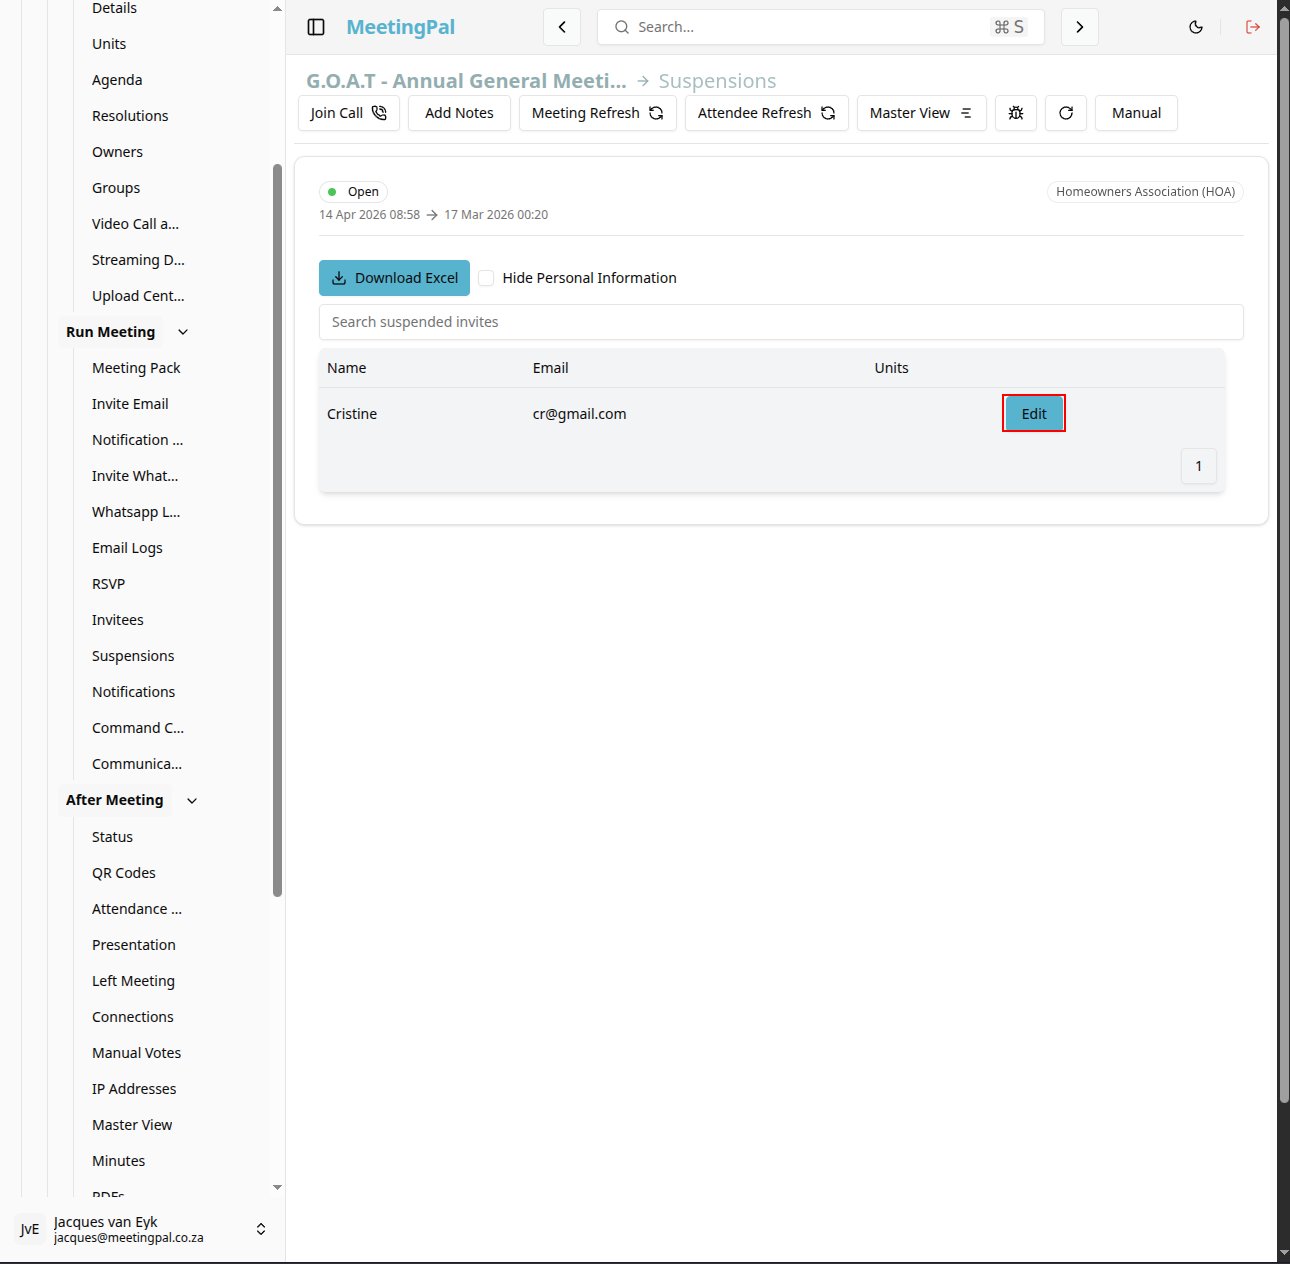Viewport: 1290px width, 1264px height.
Task: Open RSVP sidebar item
Action: point(108,584)
